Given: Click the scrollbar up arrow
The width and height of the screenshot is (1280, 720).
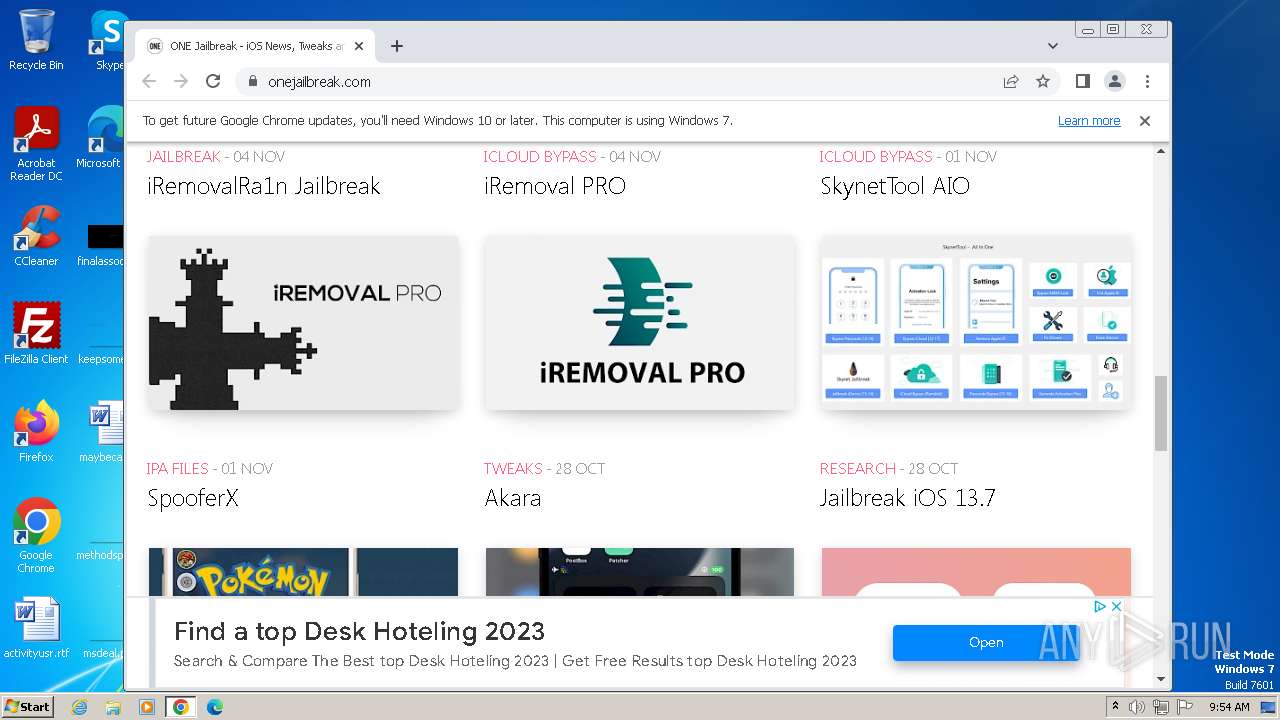Looking at the screenshot, I should click(1161, 151).
